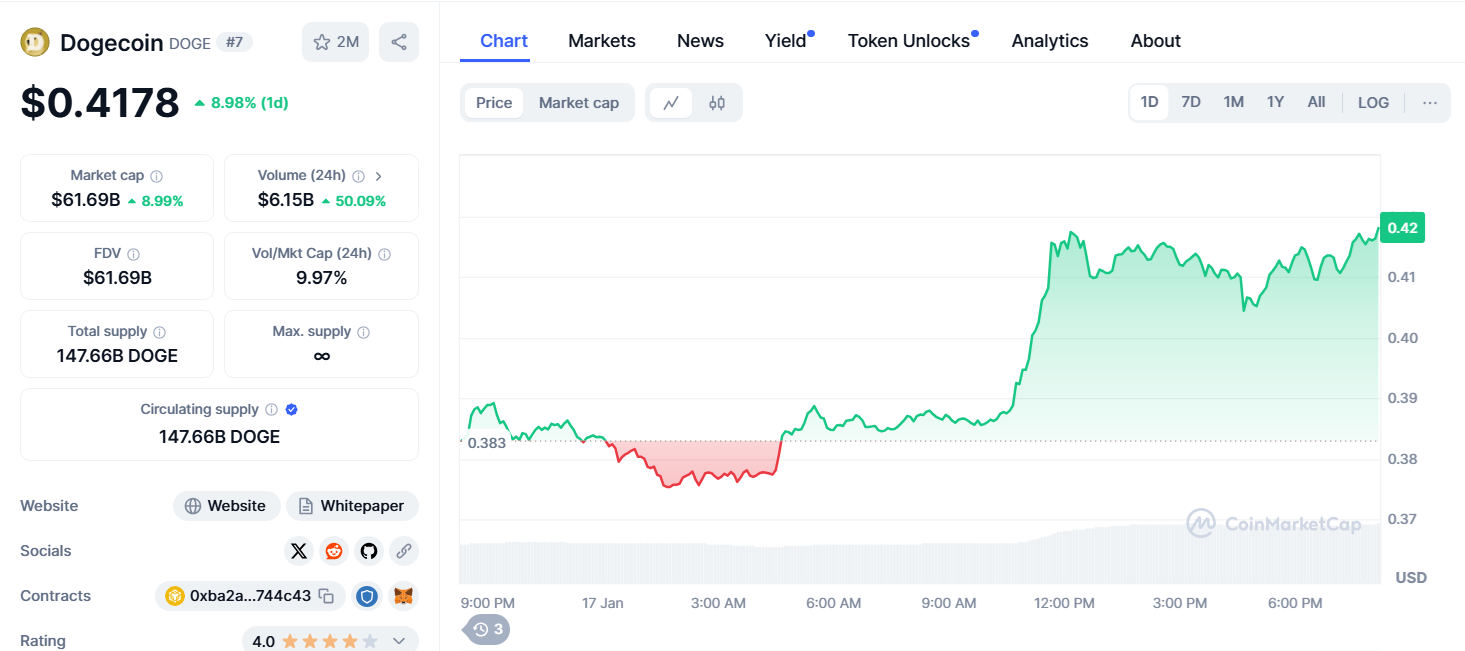
Task: Click market cap value $61.69B
Action: [x=86, y=200]
